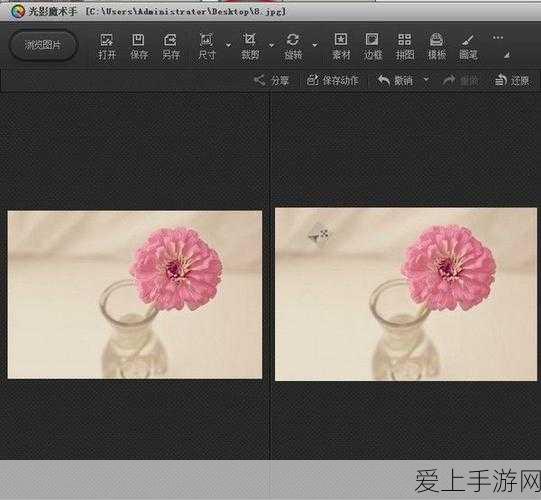Open the 素材 materials panel
The height and width of the screenshot is (500, 541).
click(x=341, y=47)
